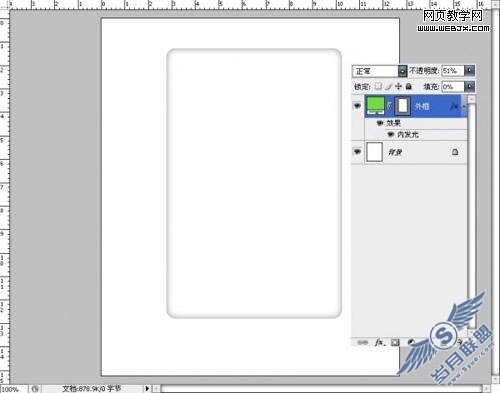The image size is (500, 393).
Task: Open the opacity slider arrow next to 51%
Action: click(469, 71)
